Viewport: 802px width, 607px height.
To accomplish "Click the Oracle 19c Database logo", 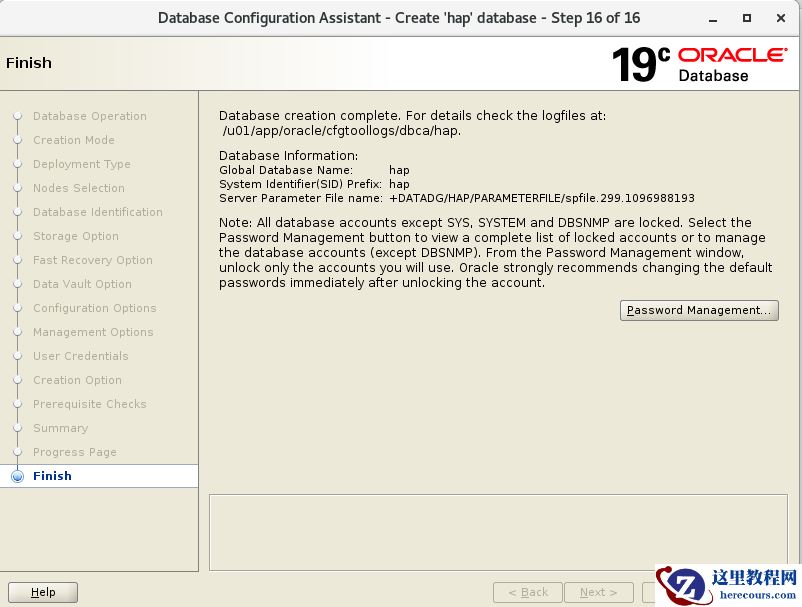I will coord(700,64).
